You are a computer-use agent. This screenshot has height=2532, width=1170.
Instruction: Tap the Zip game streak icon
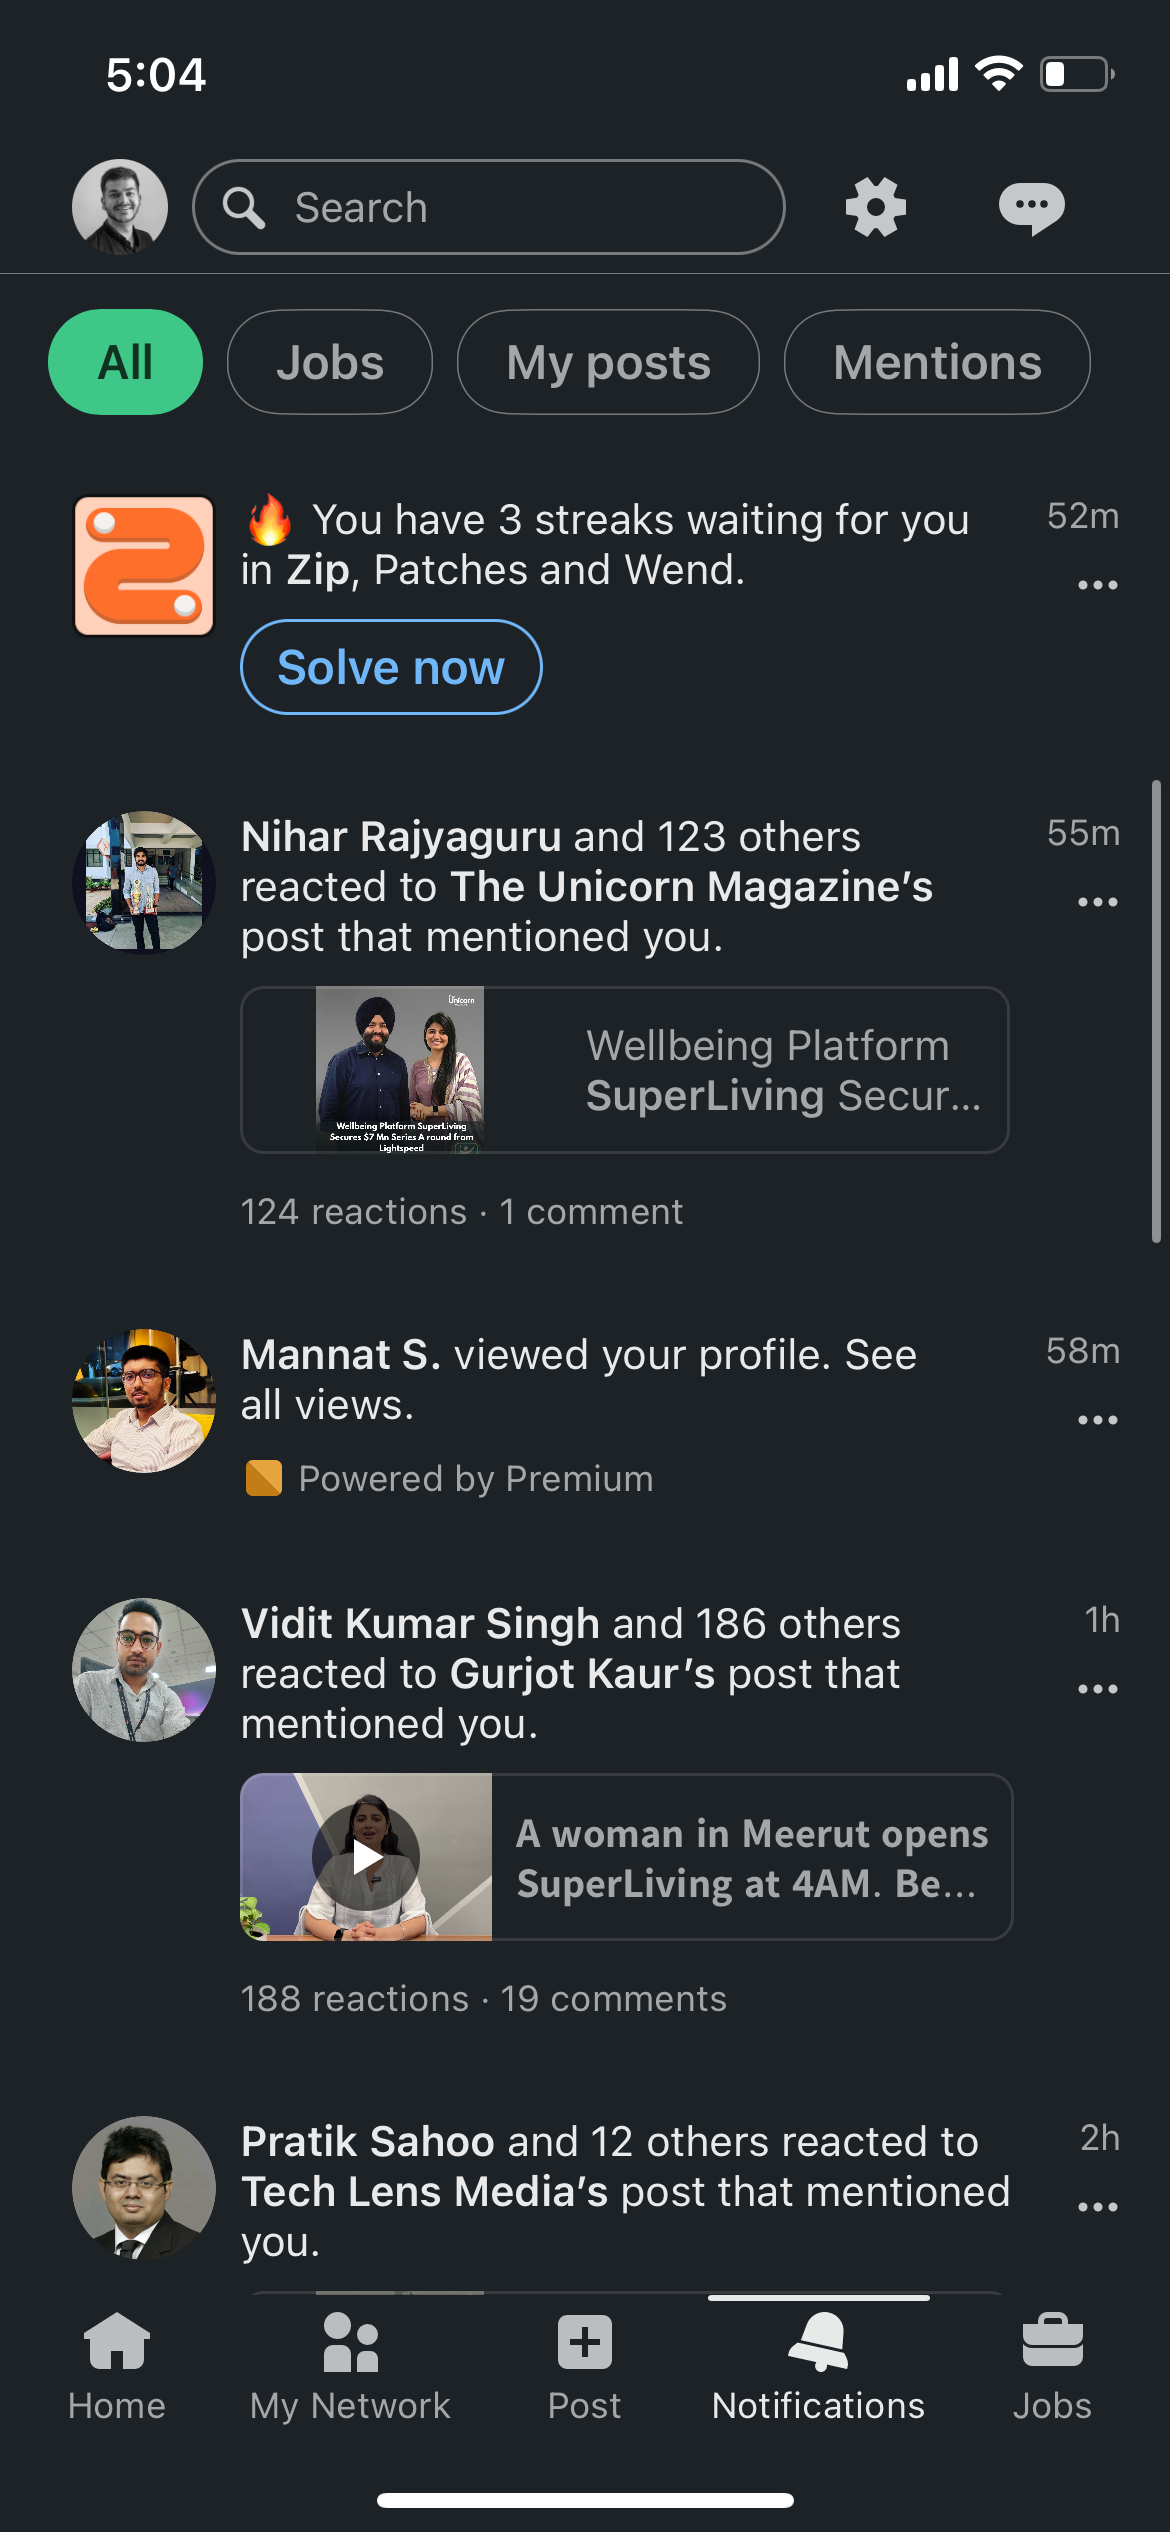144,566
